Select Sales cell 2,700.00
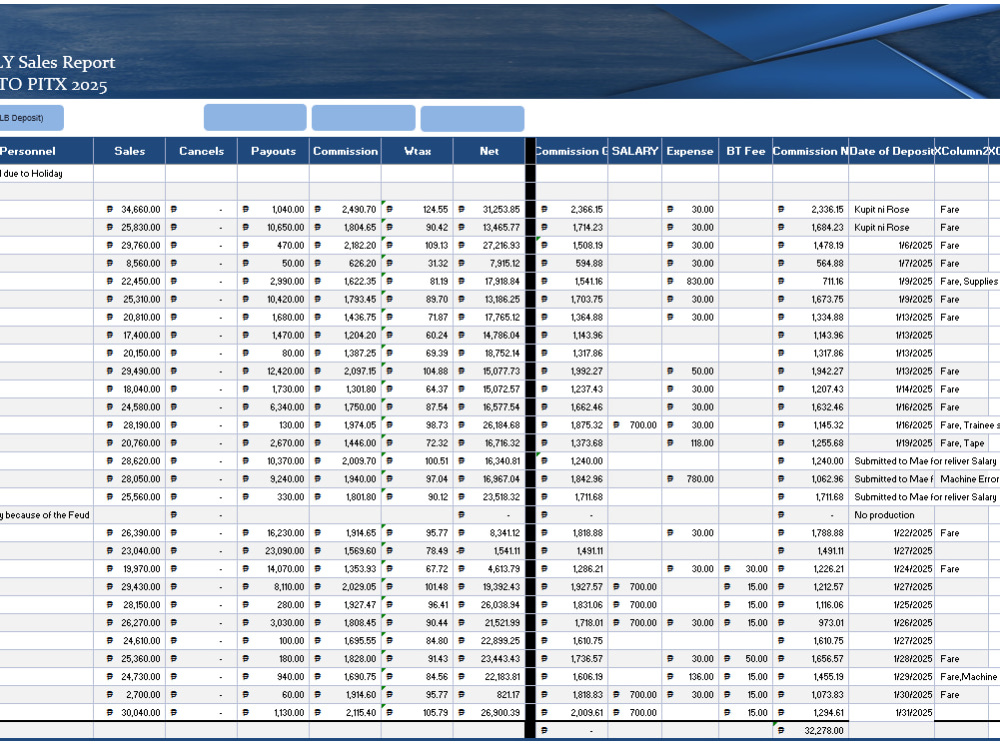This screenshot has width=1000, height=749. (x=129, y=694)
